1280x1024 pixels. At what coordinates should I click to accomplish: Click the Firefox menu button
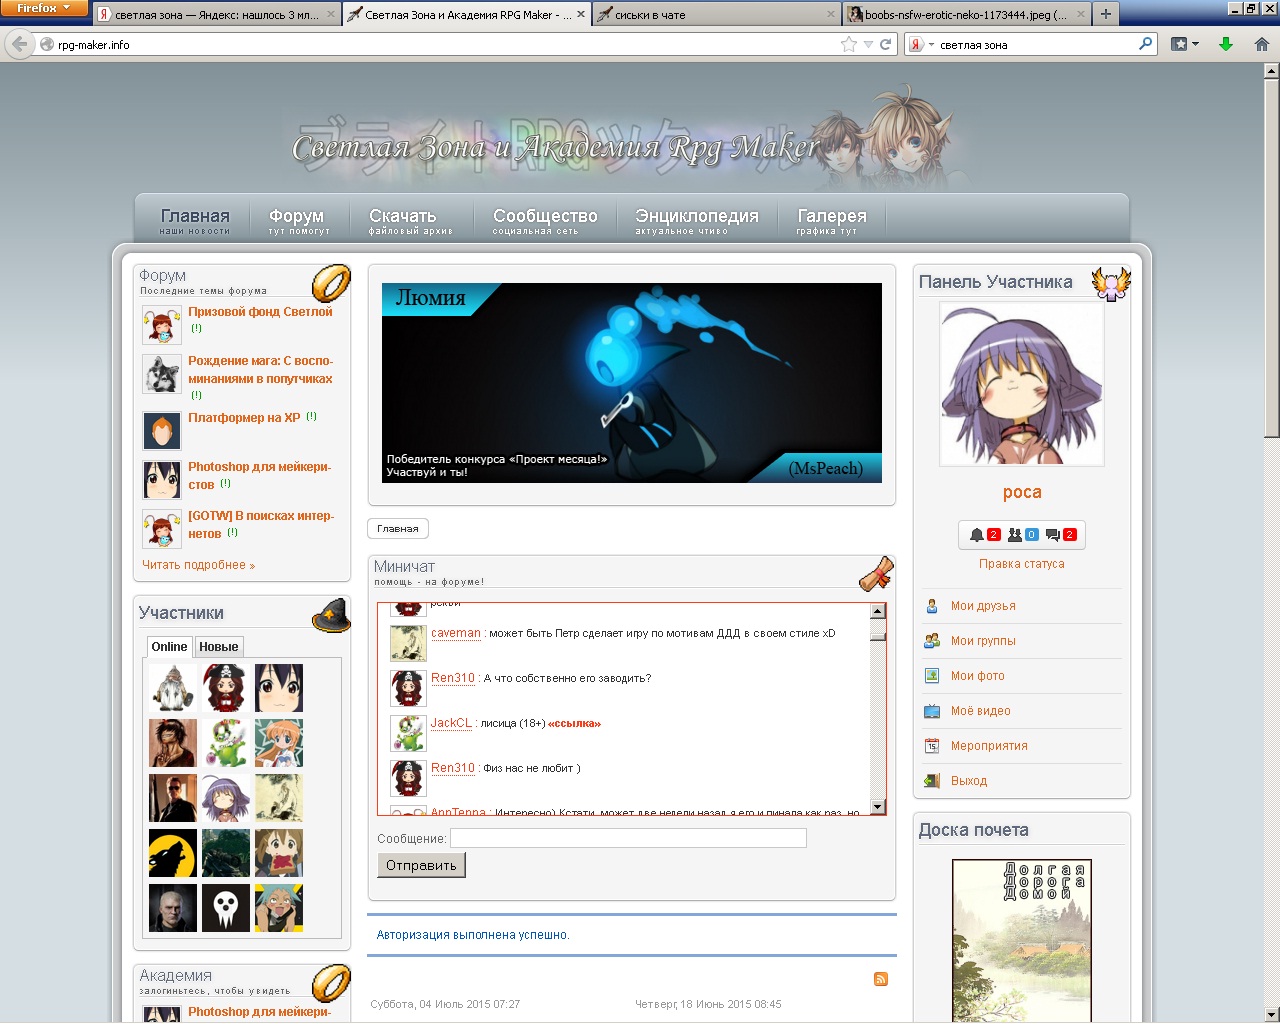pos(44,8)
